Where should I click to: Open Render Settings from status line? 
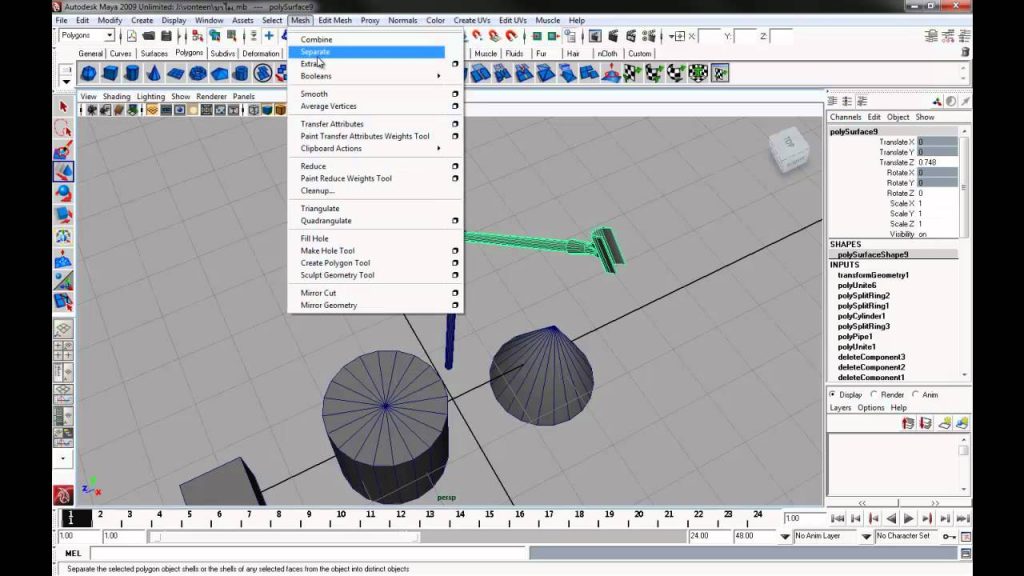tap(648, 36)
